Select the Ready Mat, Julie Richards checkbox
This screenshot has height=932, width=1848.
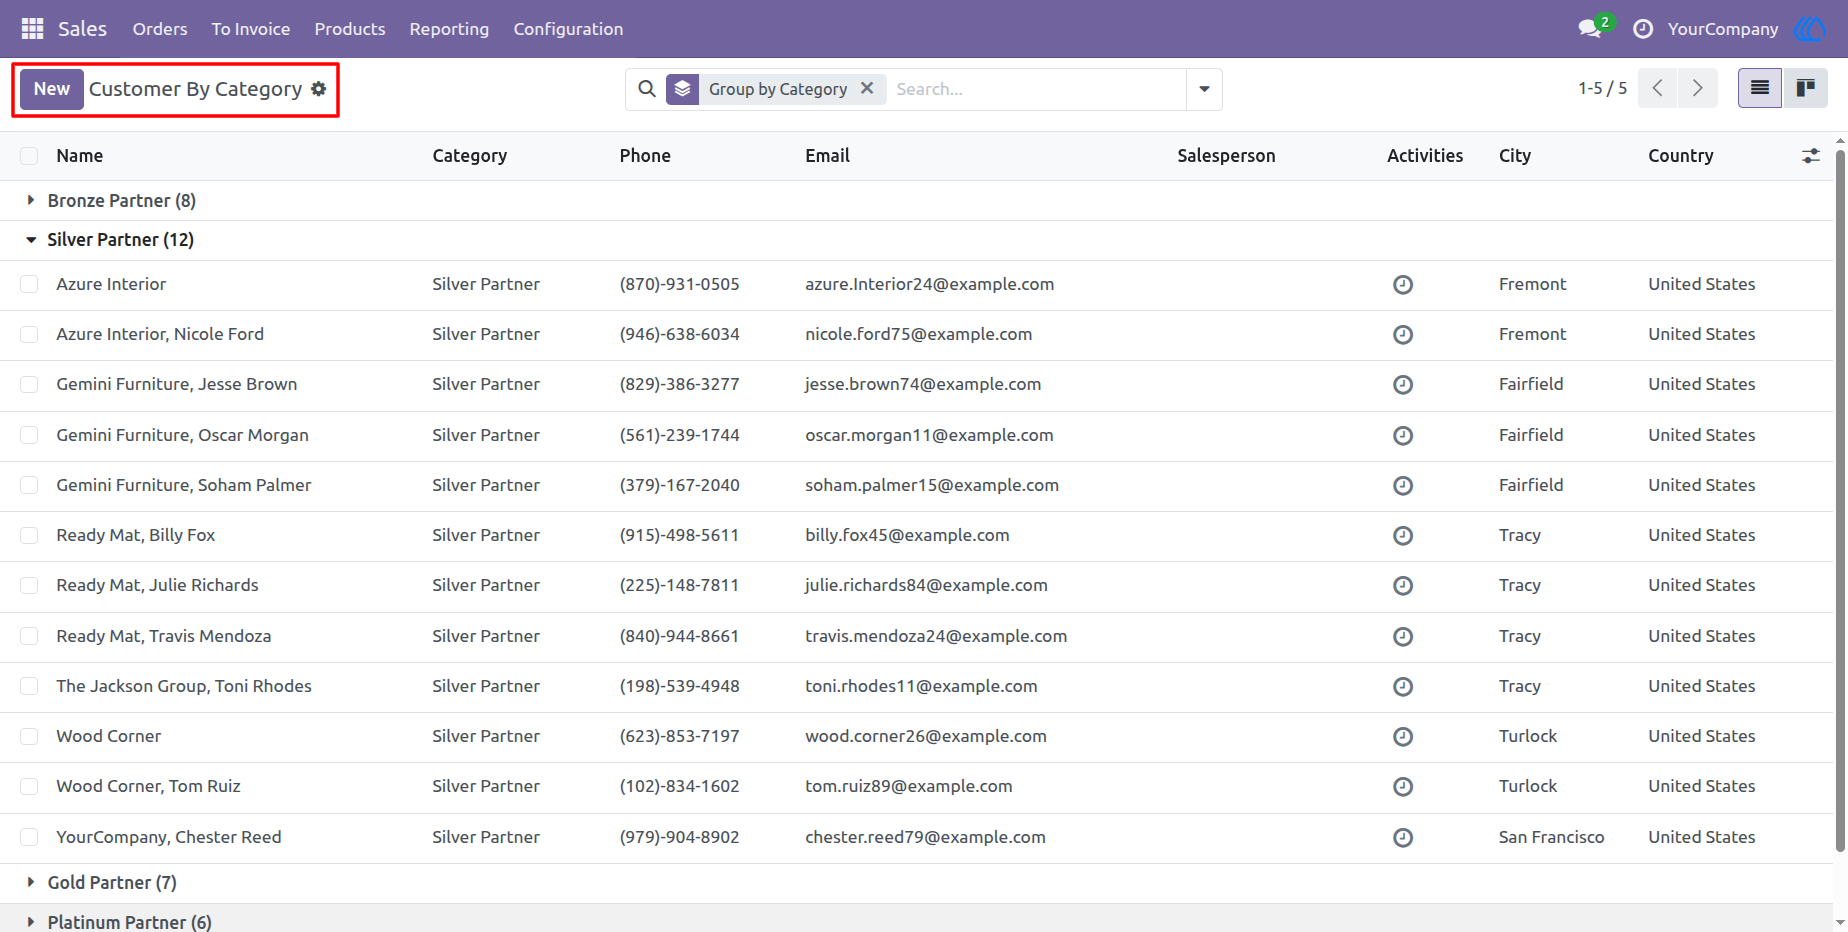coord(29,585)
